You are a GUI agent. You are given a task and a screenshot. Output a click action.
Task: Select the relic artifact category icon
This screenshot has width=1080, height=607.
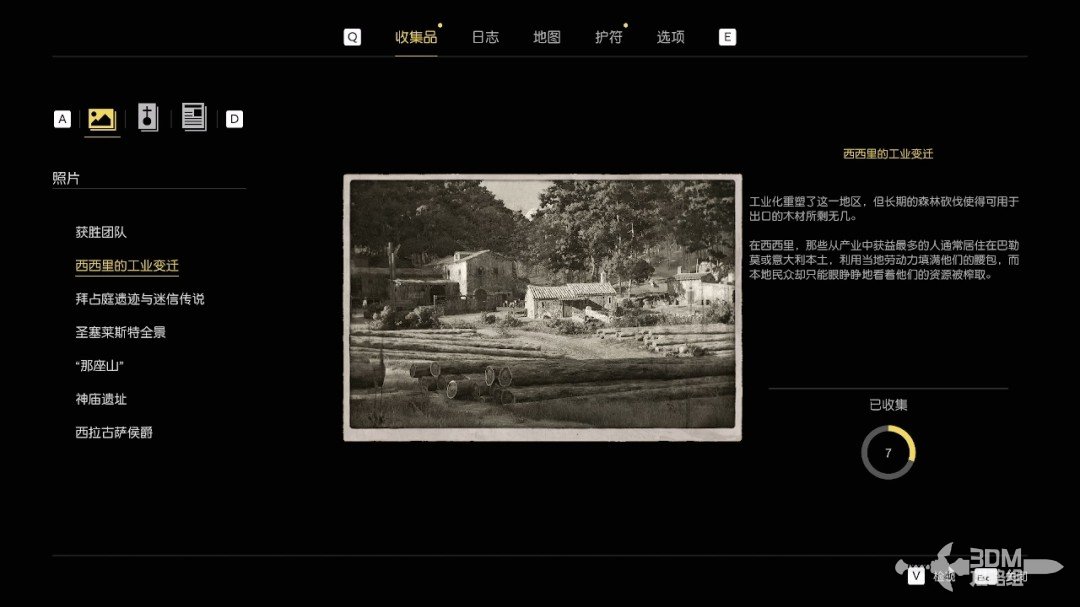147,117
